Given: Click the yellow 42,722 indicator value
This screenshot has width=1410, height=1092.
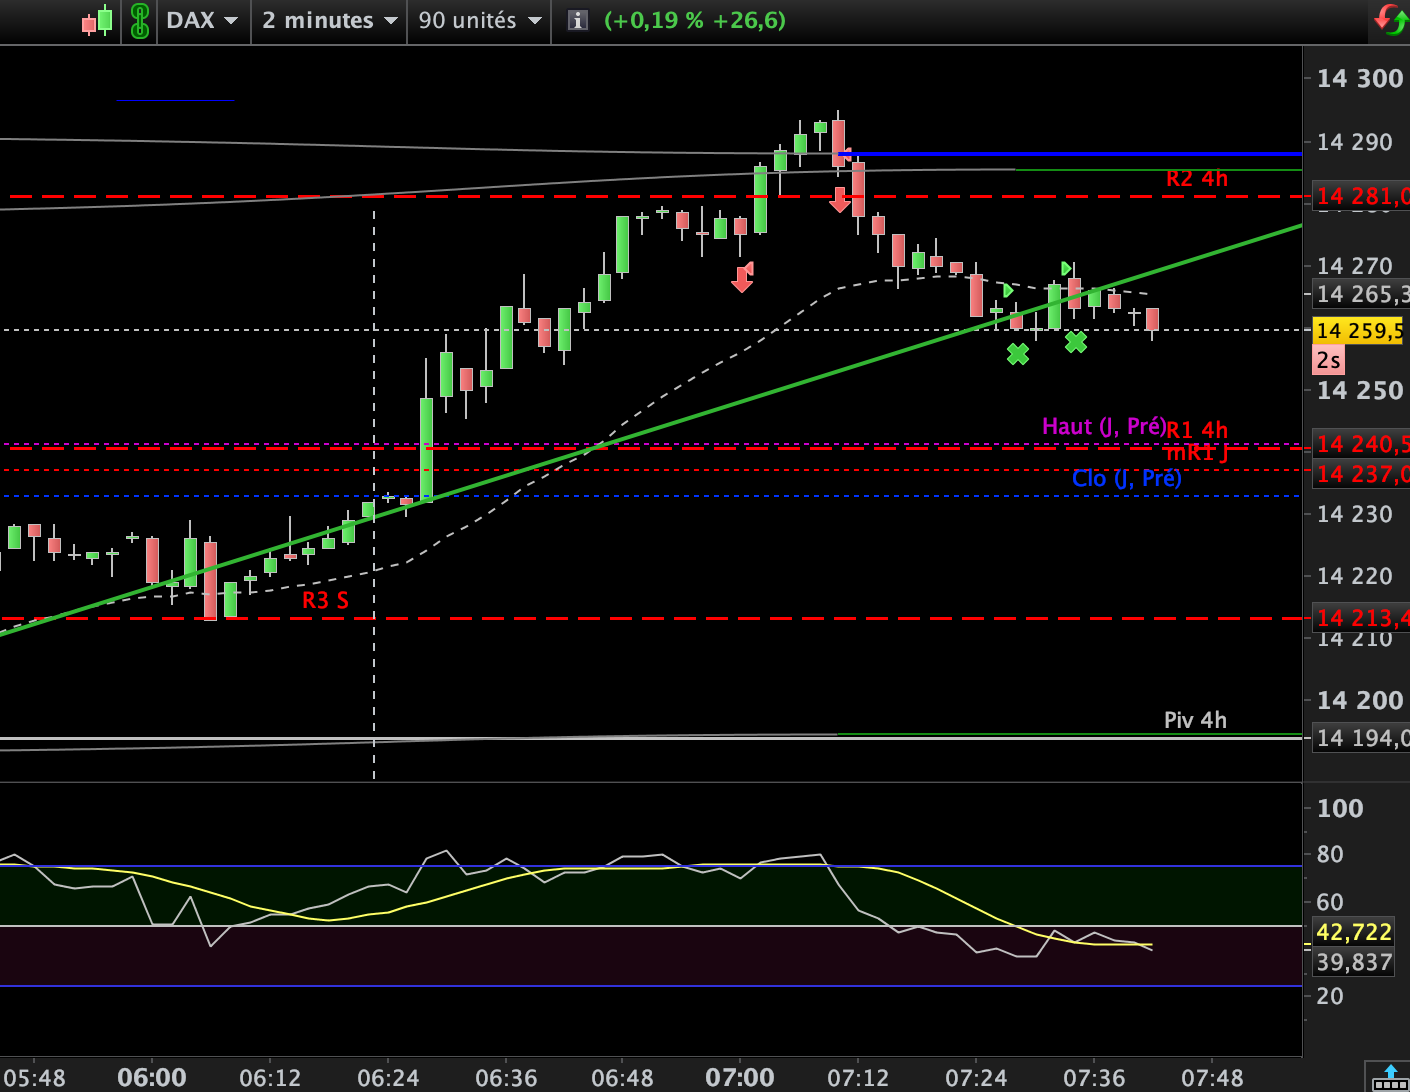Looking at the screenshot, I should point(1354,932).
